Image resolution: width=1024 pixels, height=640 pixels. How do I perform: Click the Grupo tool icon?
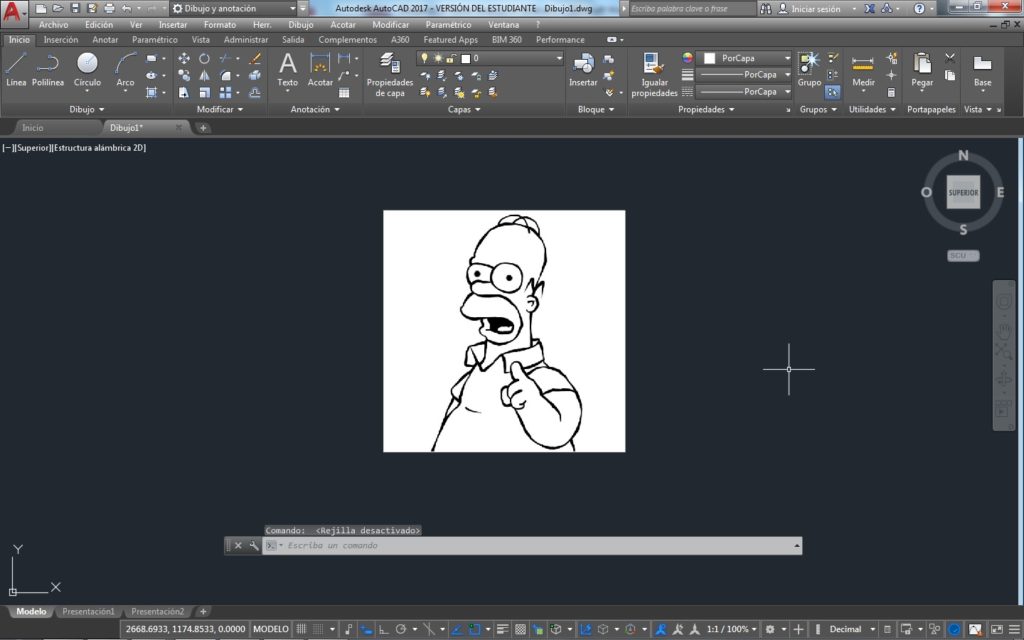coord(809,69)
